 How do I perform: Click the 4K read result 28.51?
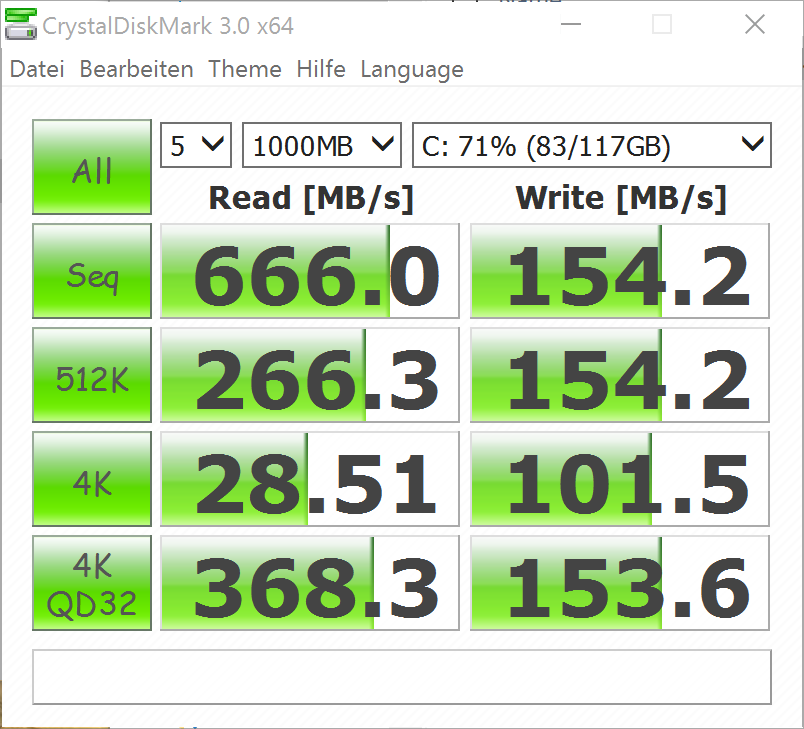pyautogui.click(x=310, y=479)
